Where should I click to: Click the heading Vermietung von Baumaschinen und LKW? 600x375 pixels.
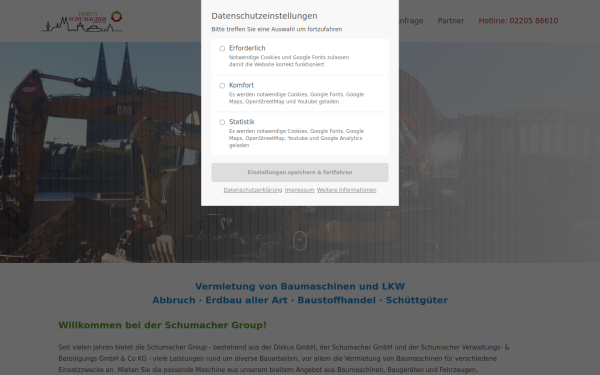(300, 287)
